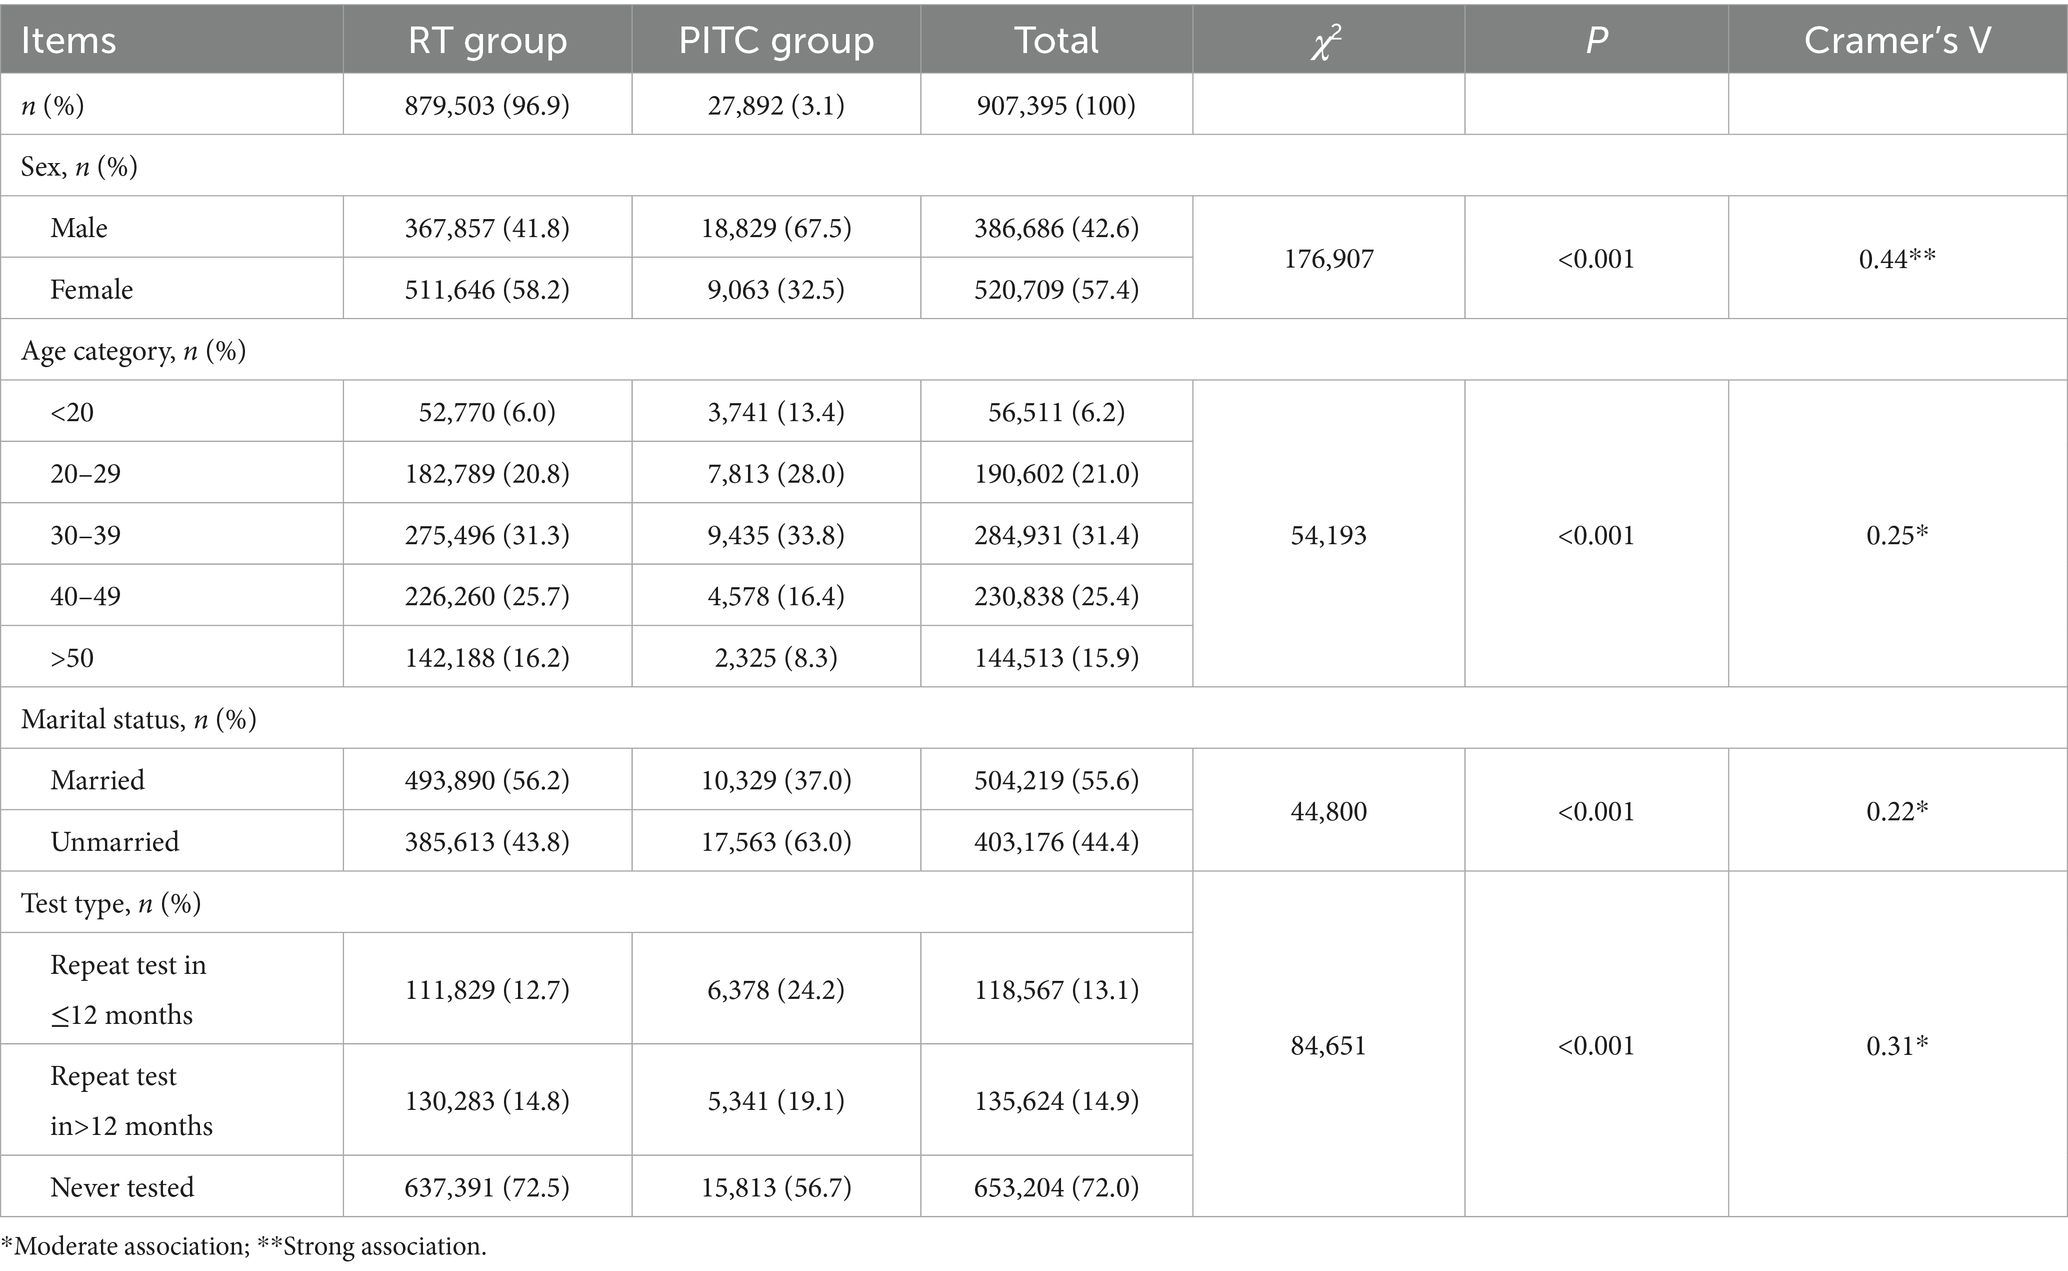Select the P column header

[x=1596, y=40]
